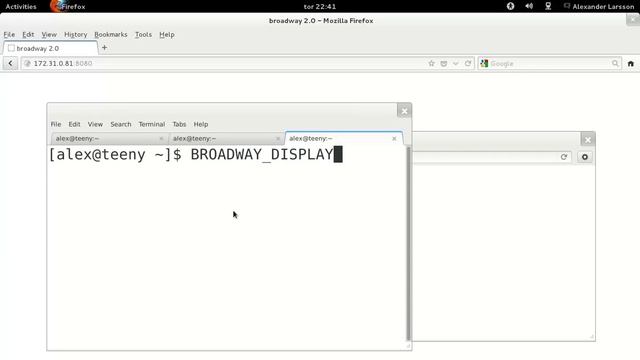Close the Firefox window
The width and height of the screenshot is (640, 360).
tap(633, 19)
